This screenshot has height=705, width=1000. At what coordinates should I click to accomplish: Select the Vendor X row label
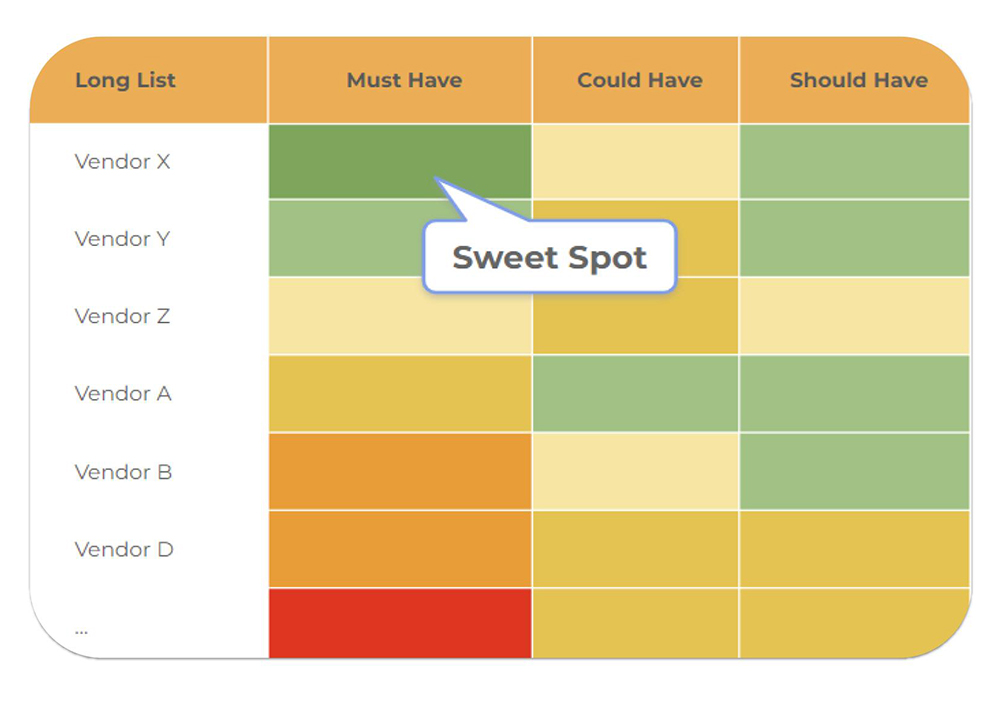pyautogui.click(x=122, y=161)
